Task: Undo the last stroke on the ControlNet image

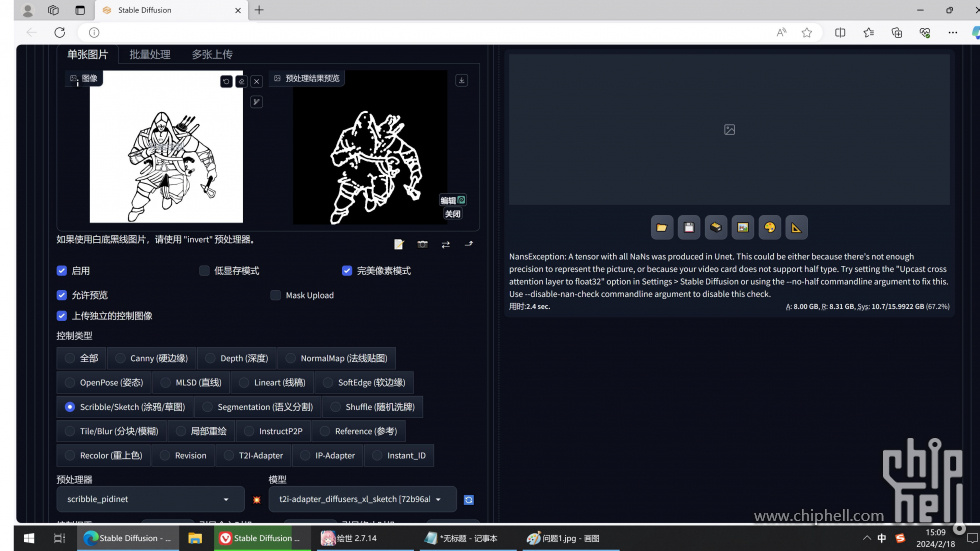Action: (226, 81)
